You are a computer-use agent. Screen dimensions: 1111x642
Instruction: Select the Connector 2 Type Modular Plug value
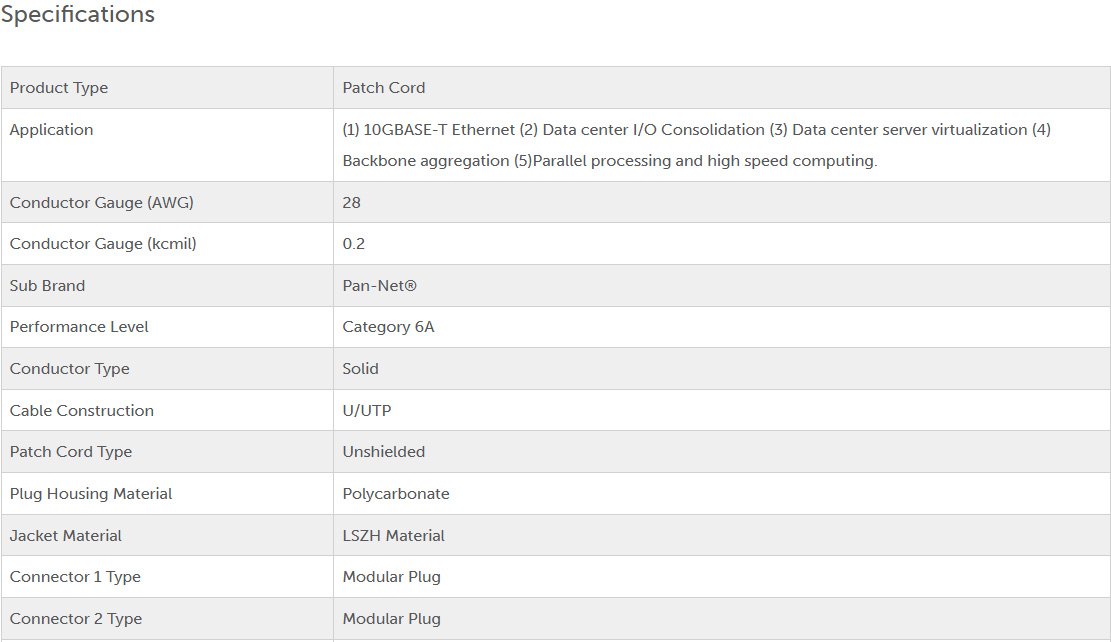click(392, 619)
